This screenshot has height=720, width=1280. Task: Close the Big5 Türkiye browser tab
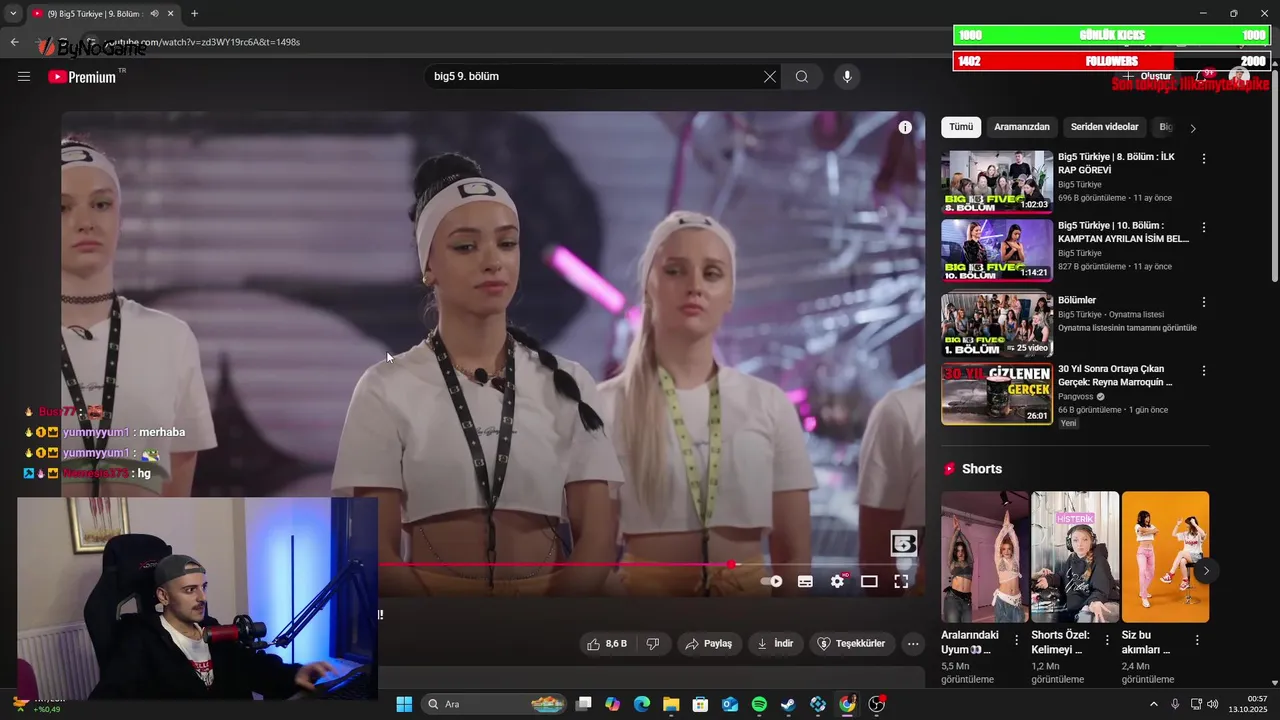point(170,14)
